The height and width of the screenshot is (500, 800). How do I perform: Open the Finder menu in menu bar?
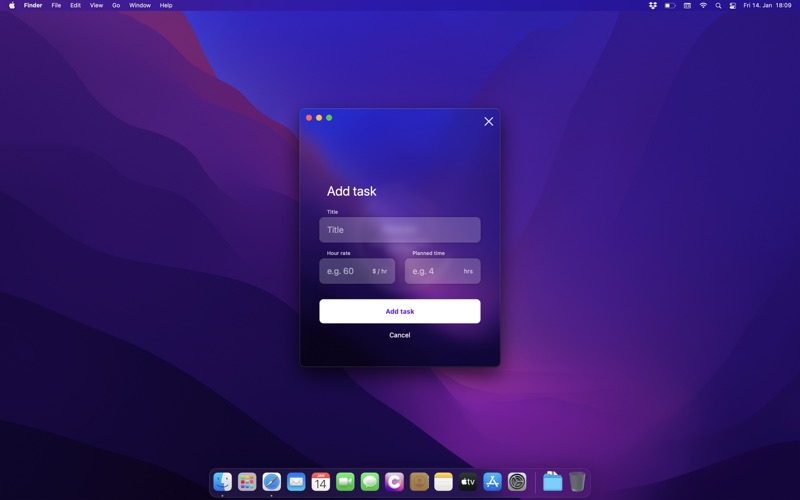[33, 6]
